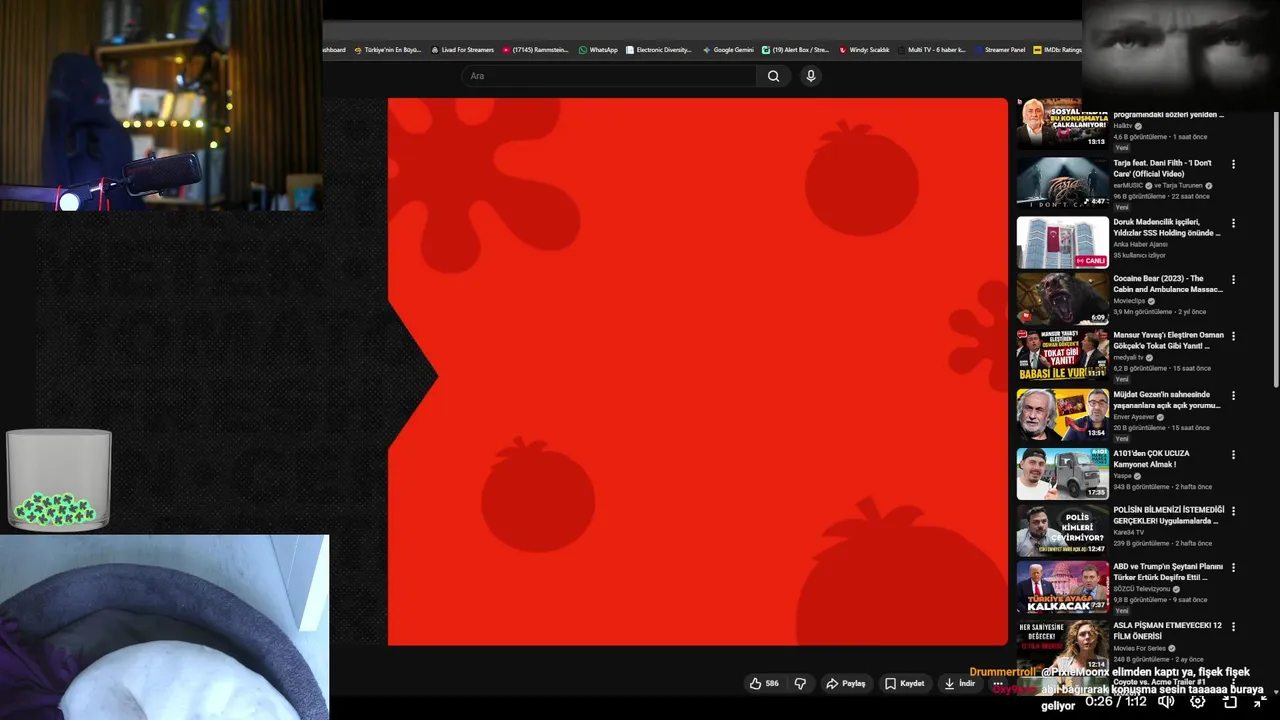
Task: Open the player settings gear
Action: coord(1198,702)
